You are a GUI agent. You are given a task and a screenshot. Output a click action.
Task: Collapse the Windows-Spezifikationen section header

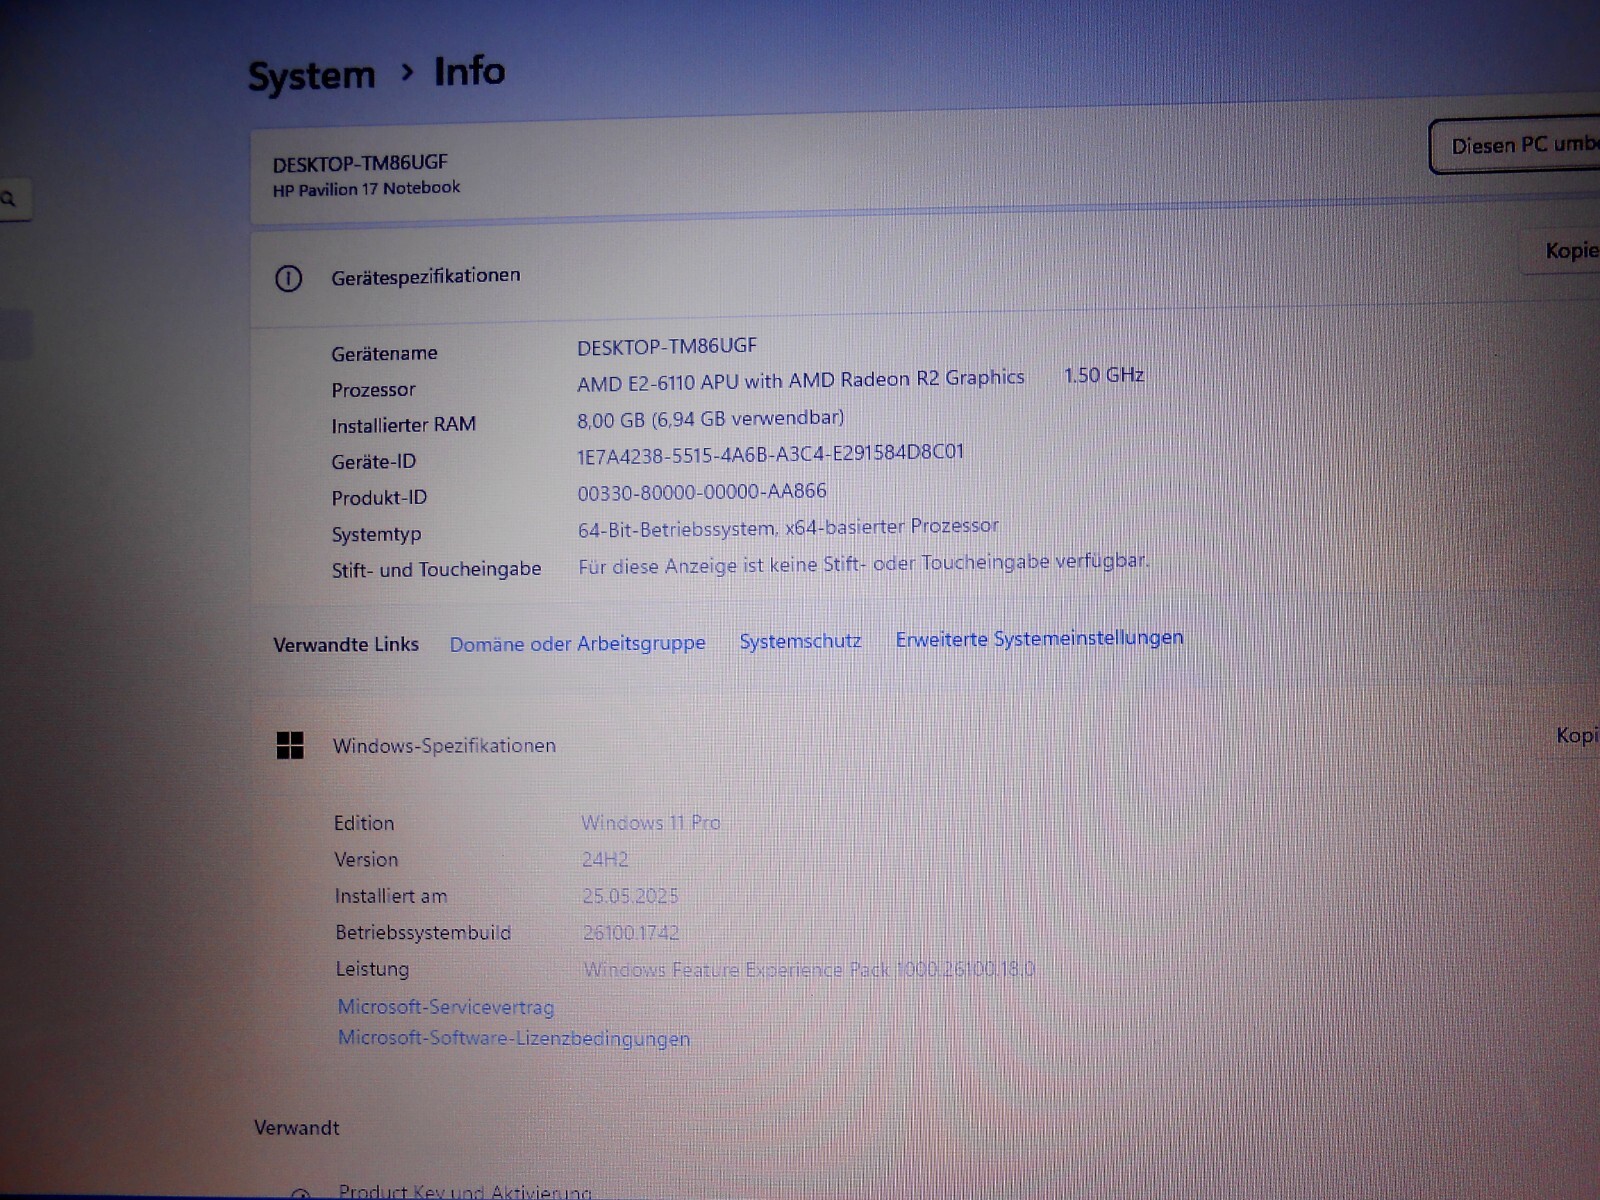[x=925, y=745]
